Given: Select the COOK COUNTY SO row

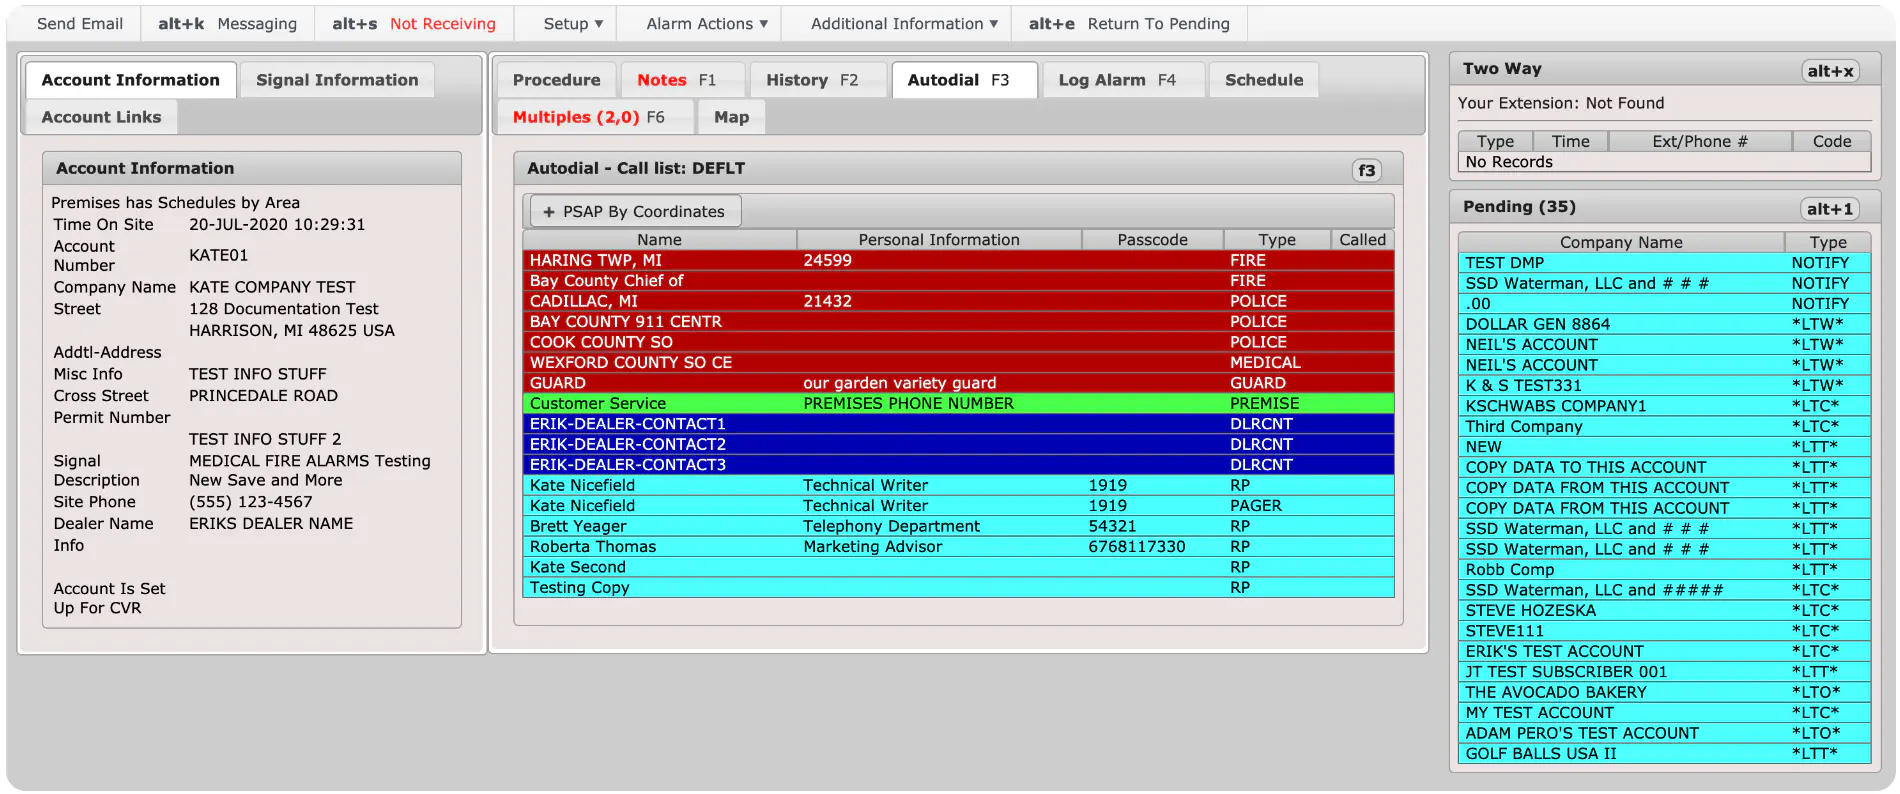Looking at the screenshot, I should coord(958,342).
